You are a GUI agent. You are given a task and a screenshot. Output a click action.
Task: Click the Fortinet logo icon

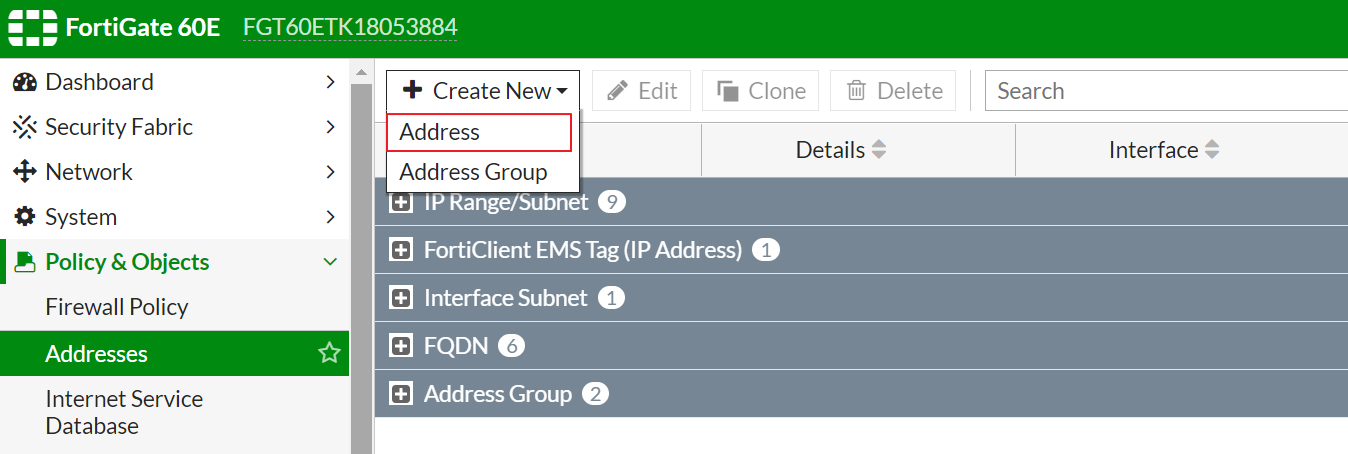point(32,28)
